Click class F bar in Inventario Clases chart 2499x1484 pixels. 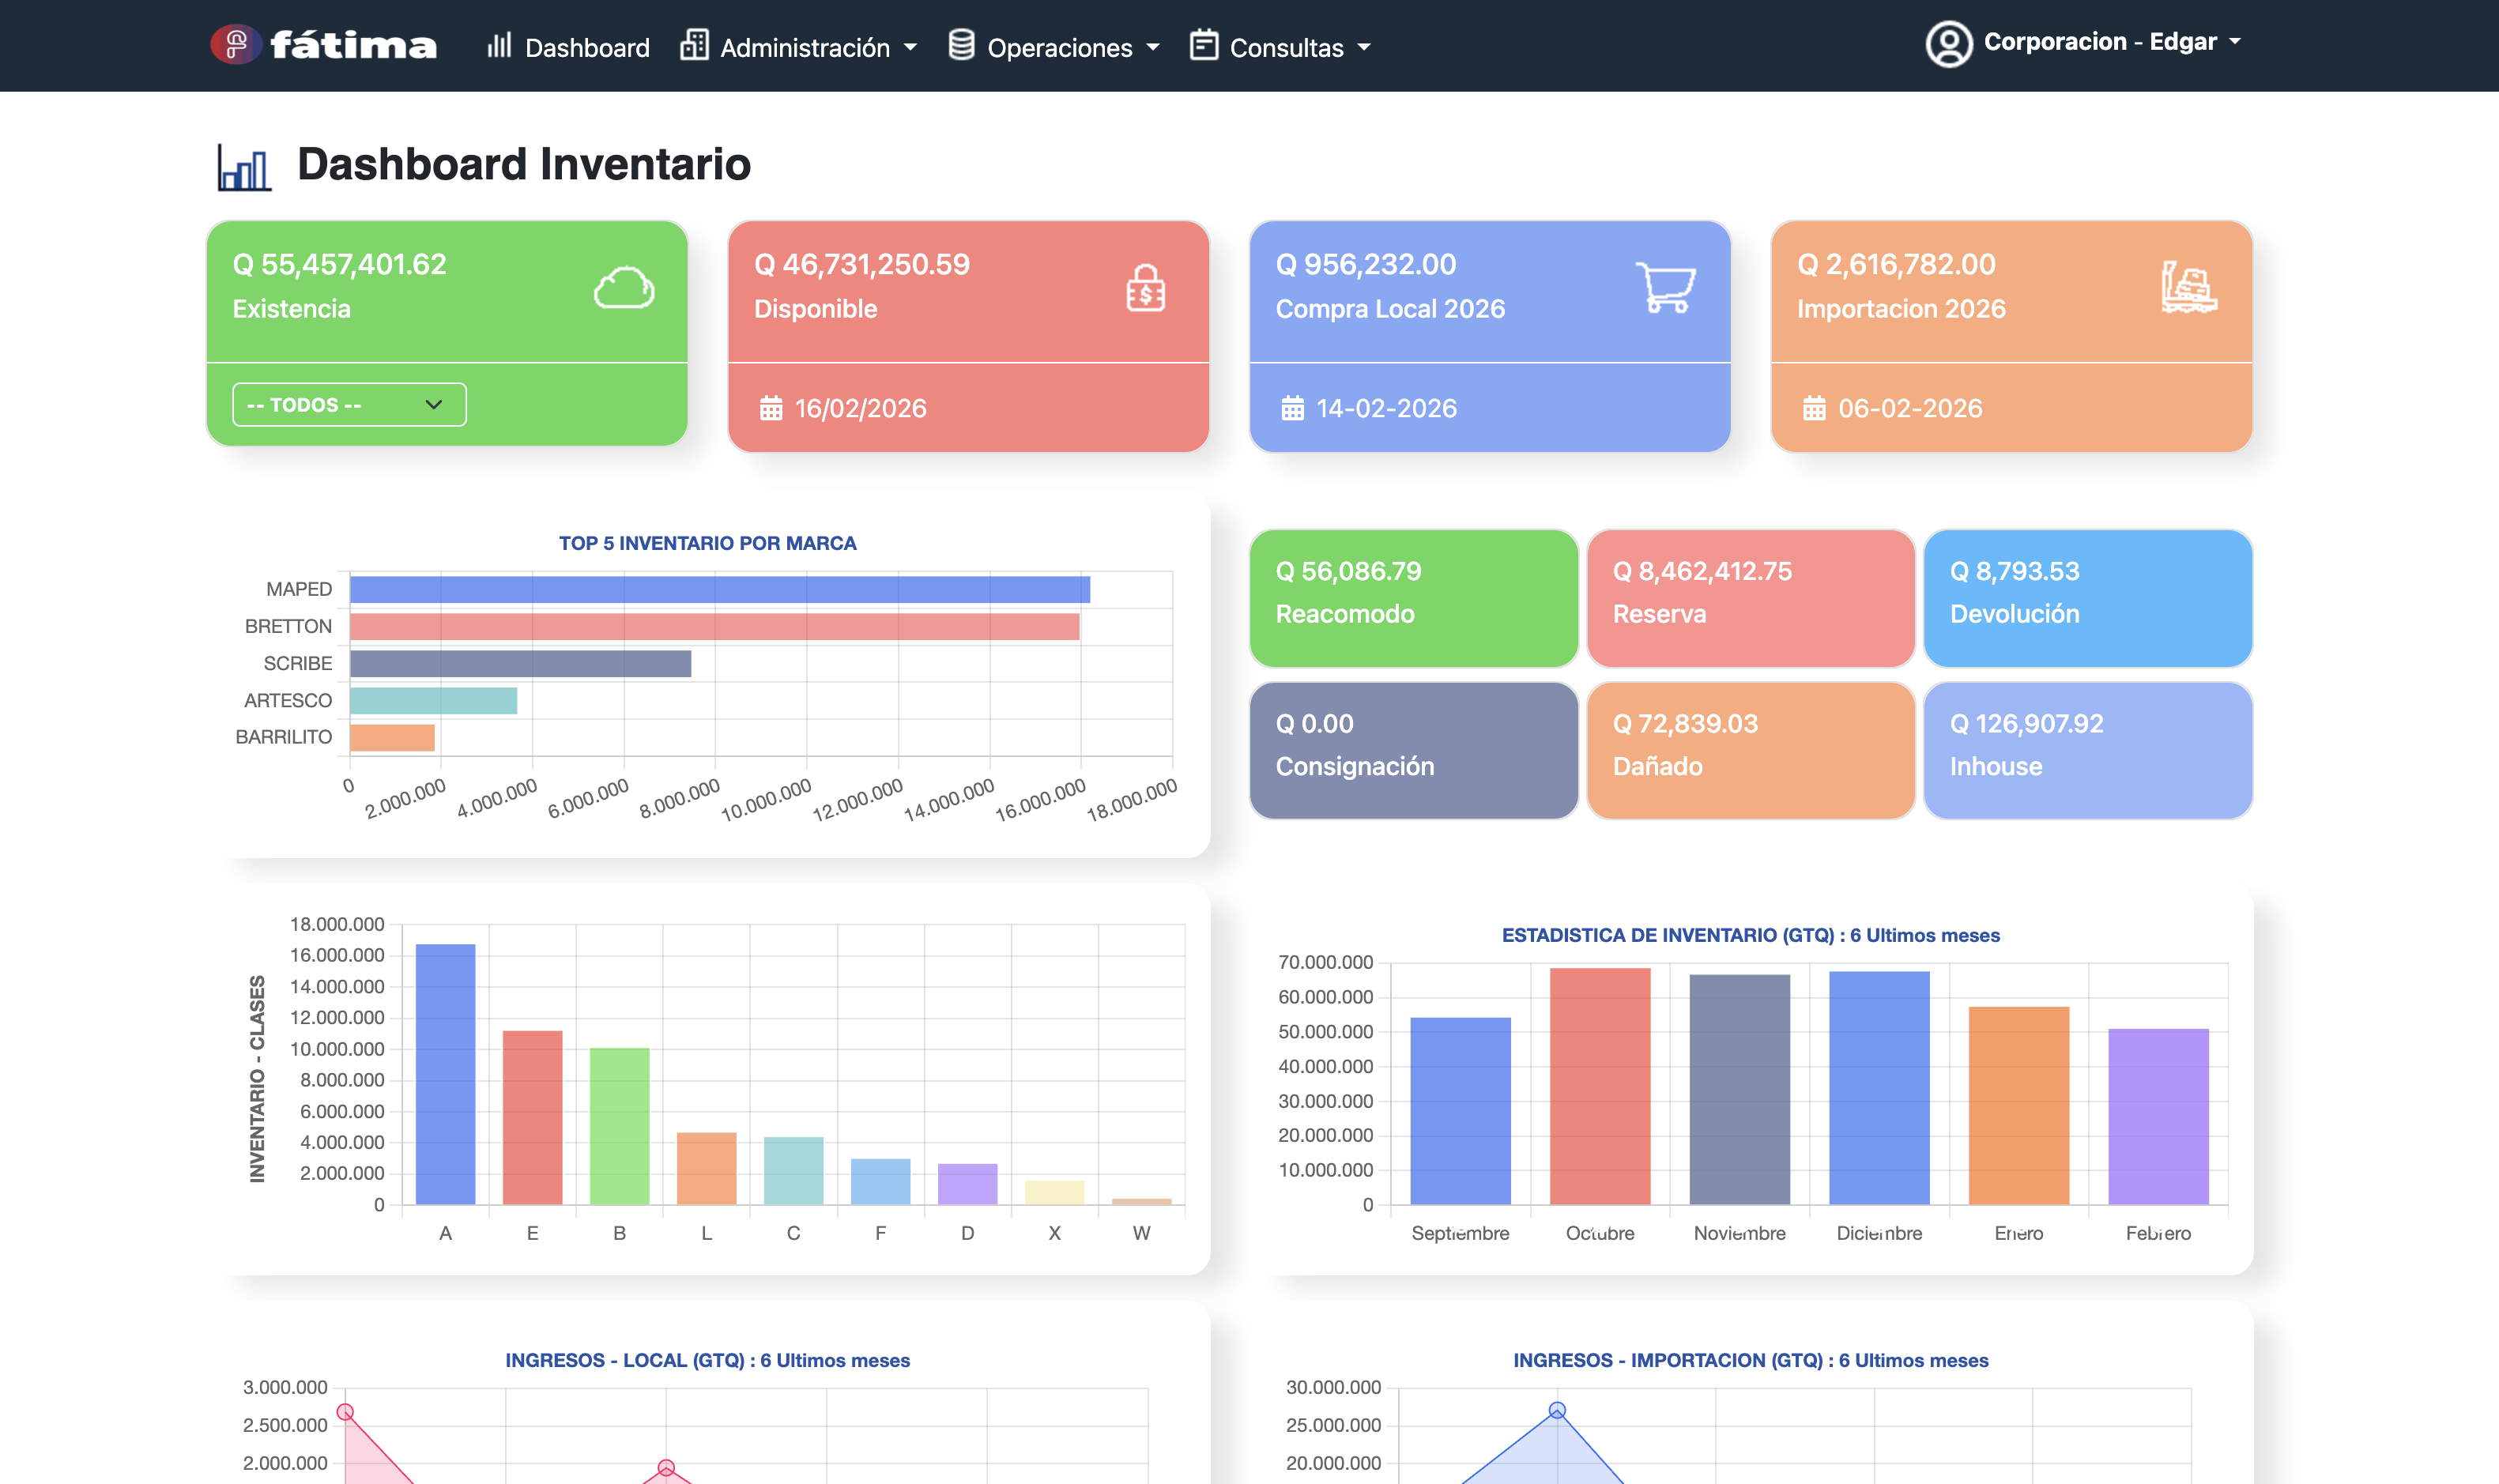880,1182
